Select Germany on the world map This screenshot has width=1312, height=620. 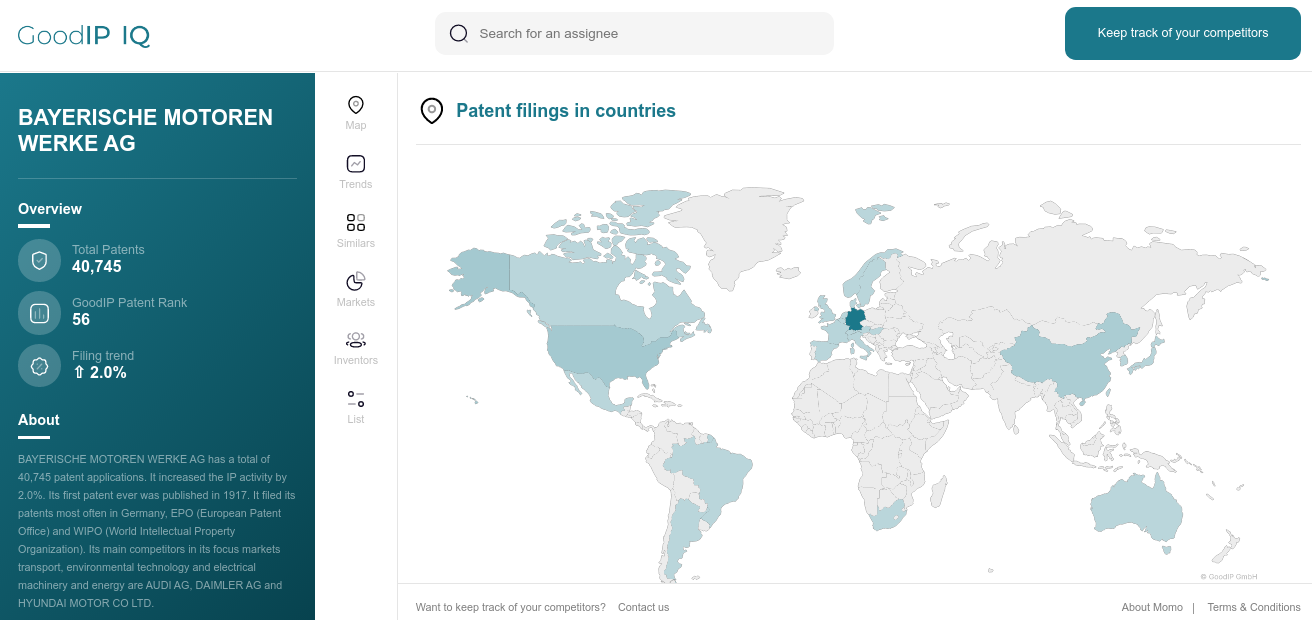(855, 319)
